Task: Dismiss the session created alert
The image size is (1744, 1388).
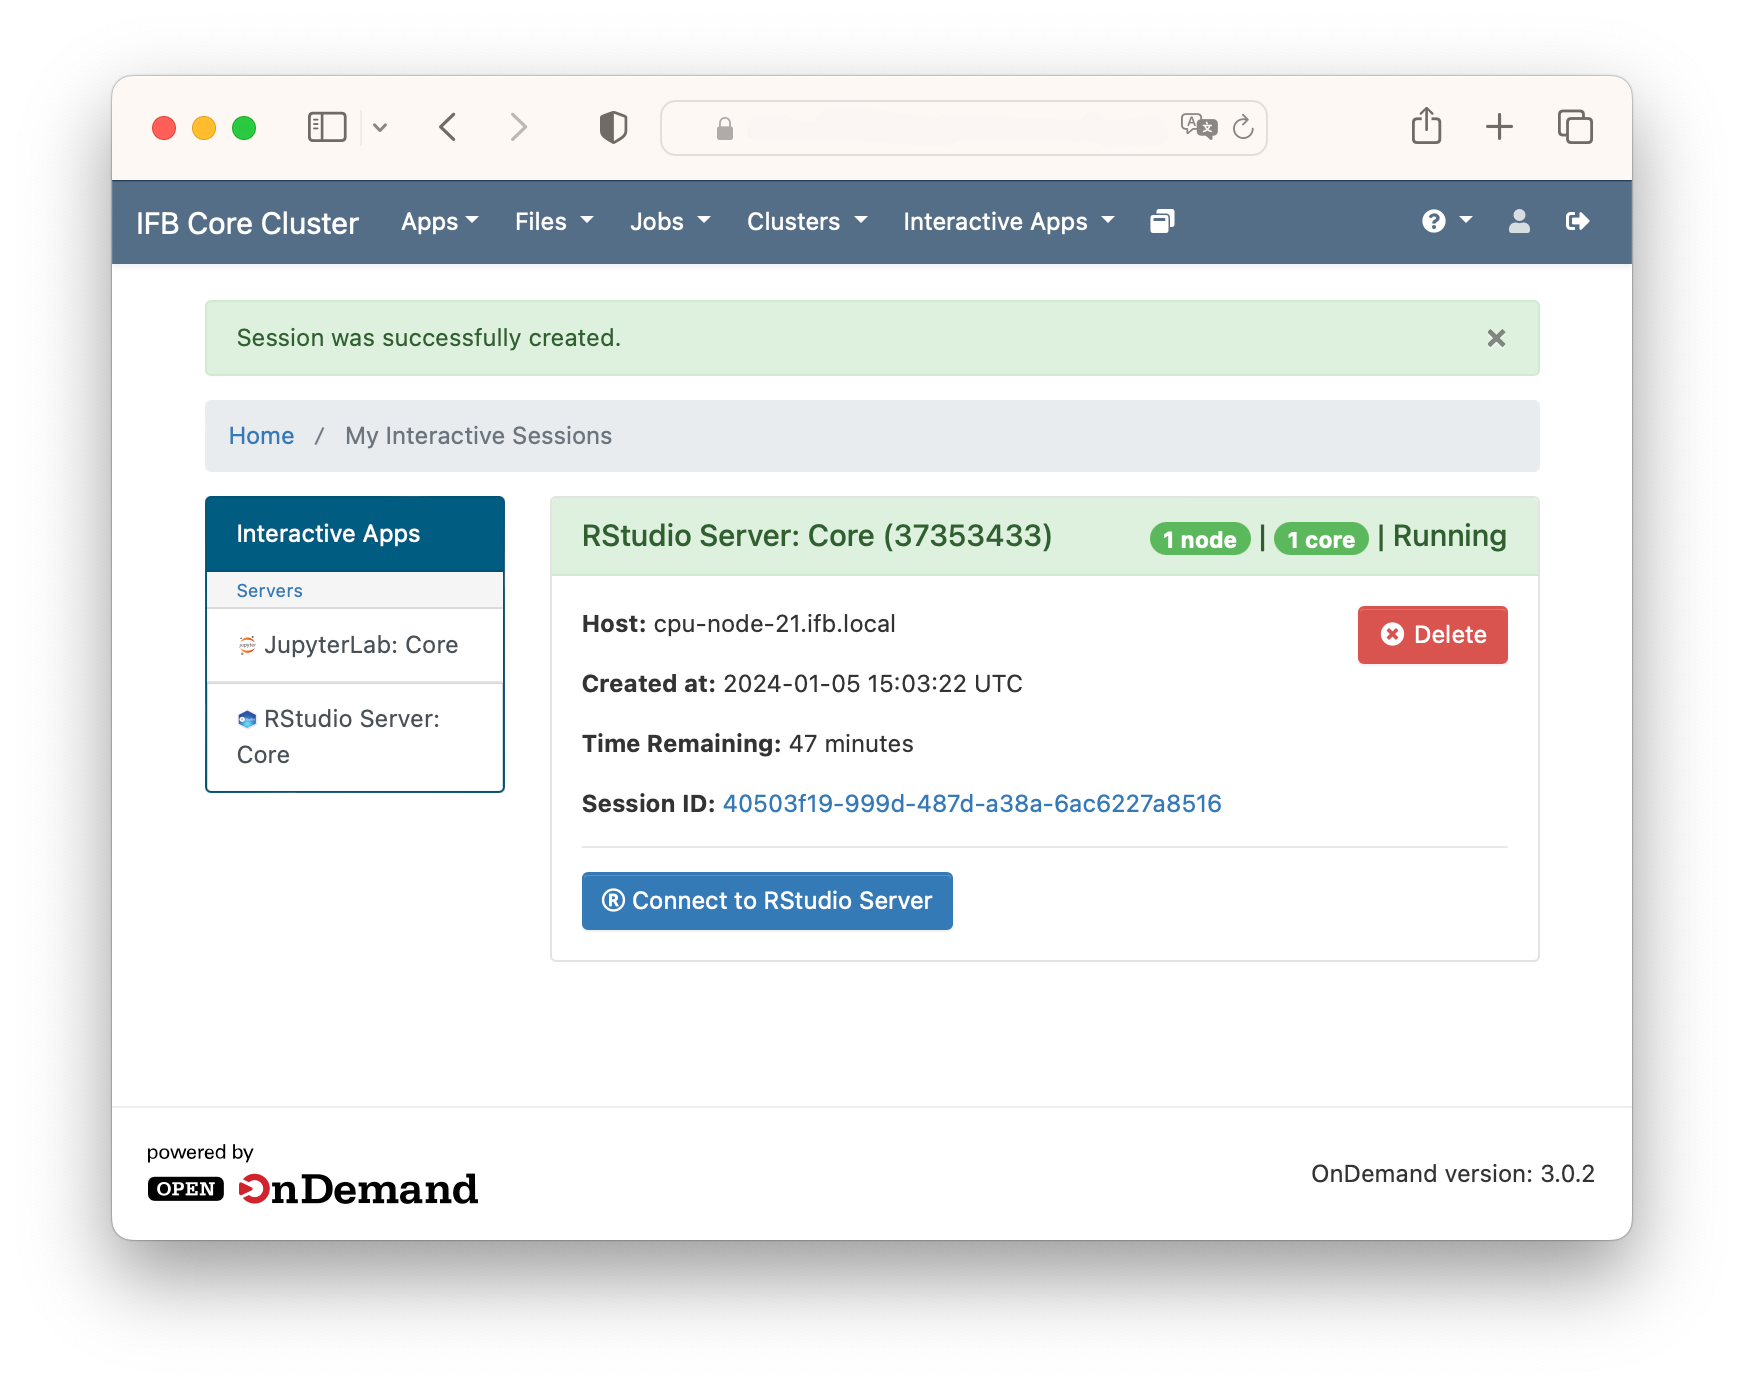Action: pyautogui.click(x=1496, y=338)
